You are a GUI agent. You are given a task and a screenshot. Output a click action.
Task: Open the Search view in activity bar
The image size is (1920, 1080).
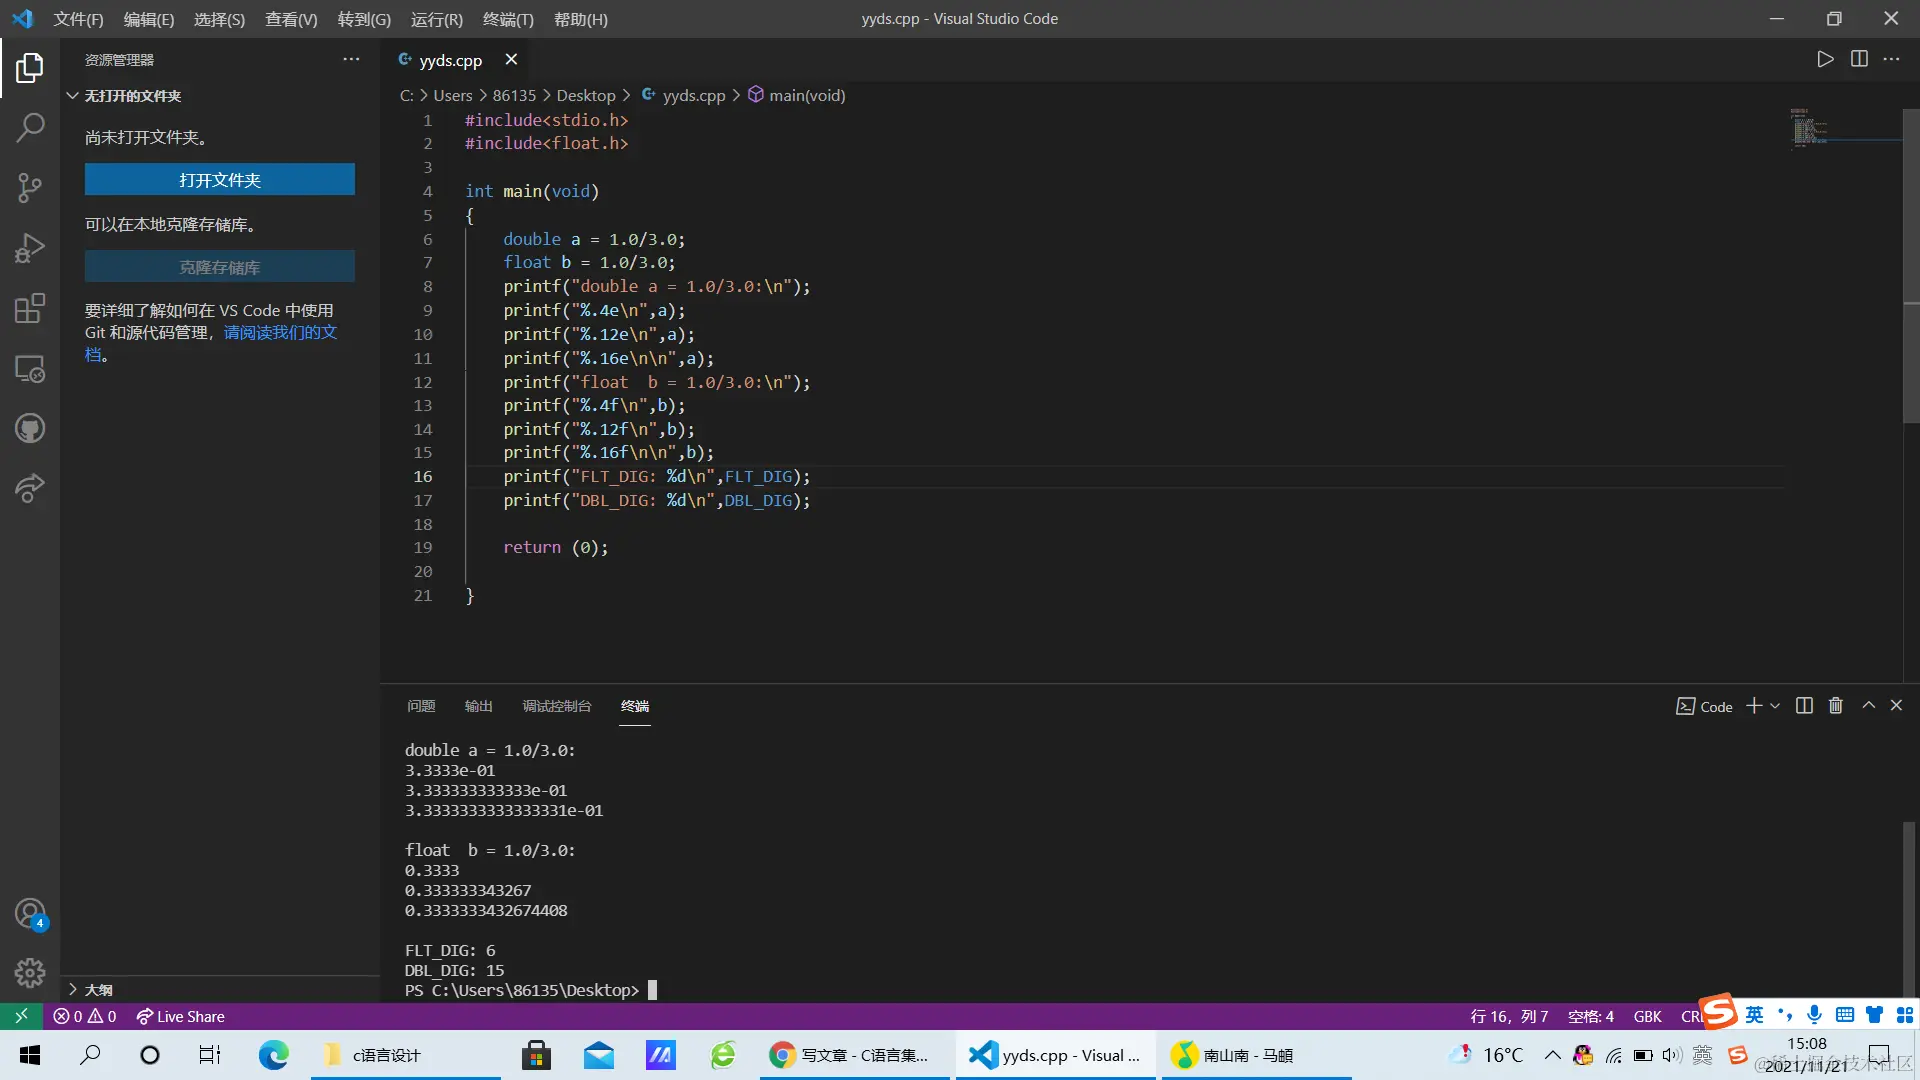(x=30, y=127)
